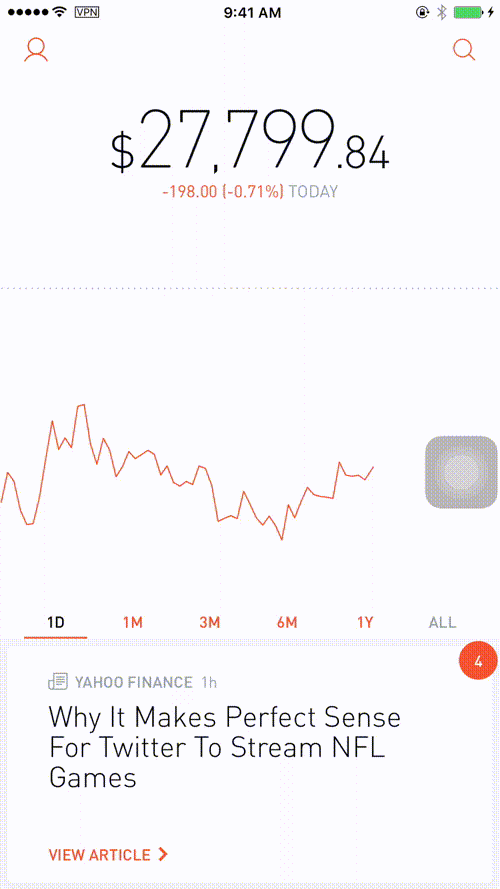The height and width of the screenshot is (889, 500).
Task: Select the 1D chart range tab
Action: pyautogui.click(x=56, y=623)
